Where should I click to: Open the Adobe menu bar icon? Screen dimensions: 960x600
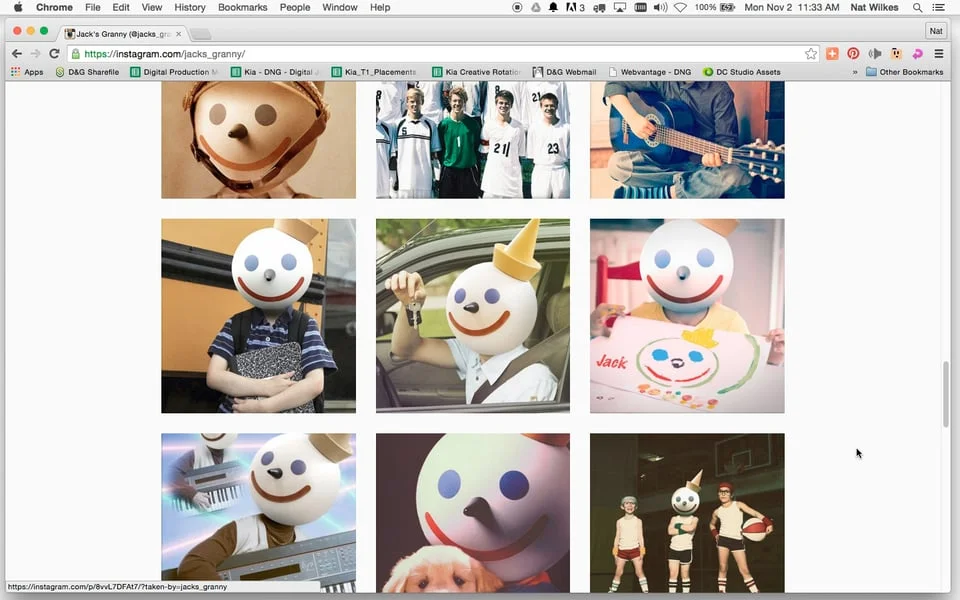[x=575, y=7]
